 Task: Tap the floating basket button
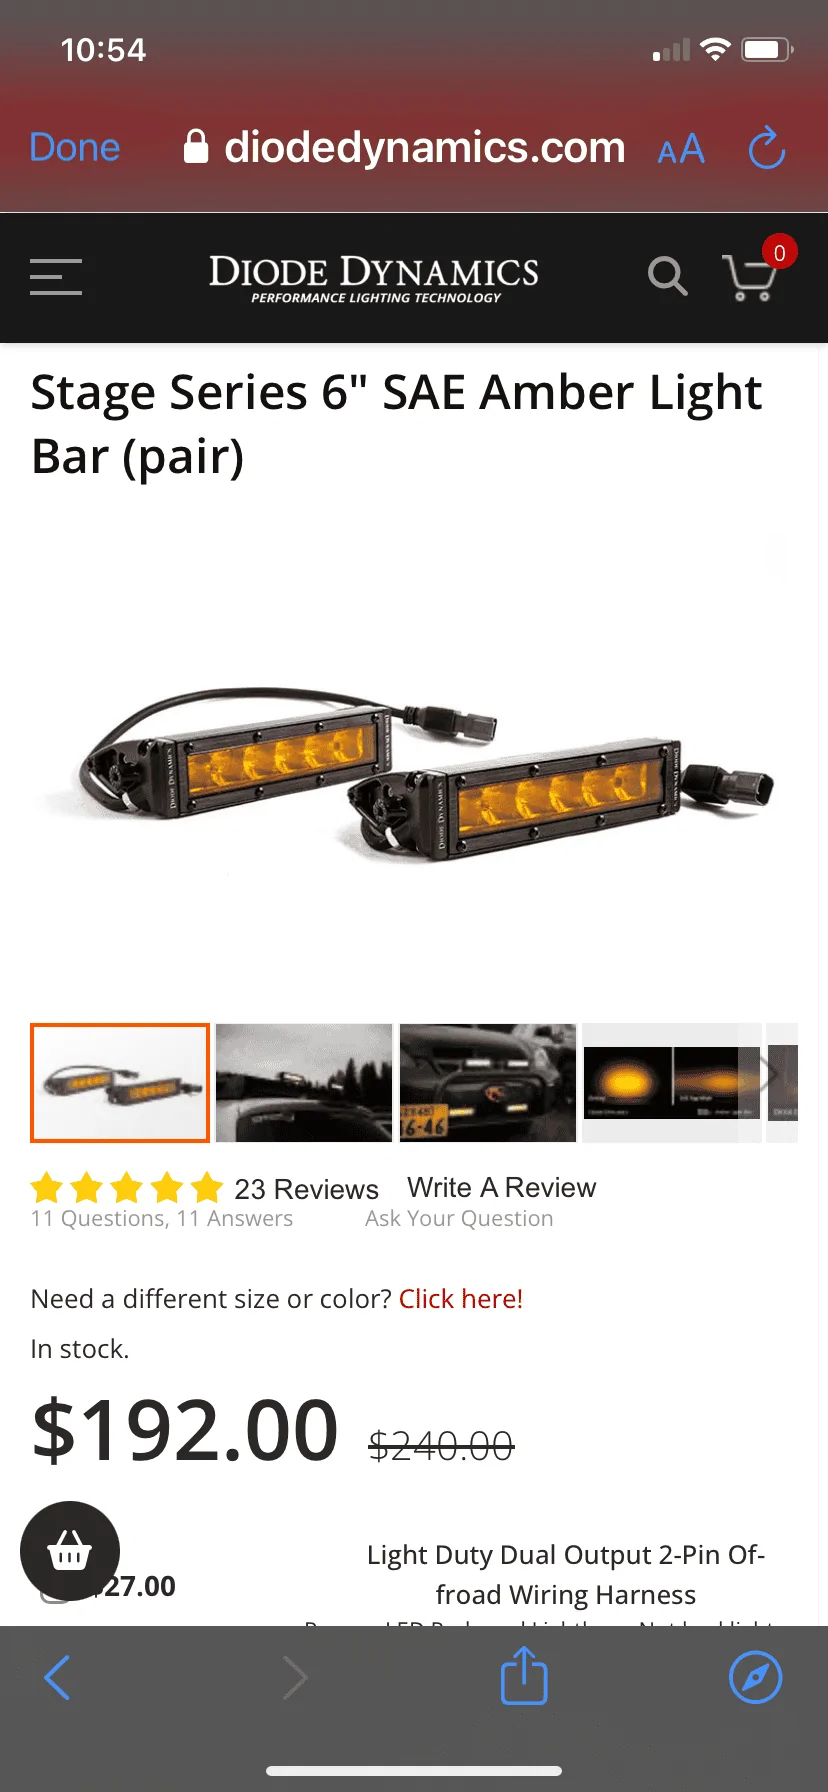point(70,1551)
